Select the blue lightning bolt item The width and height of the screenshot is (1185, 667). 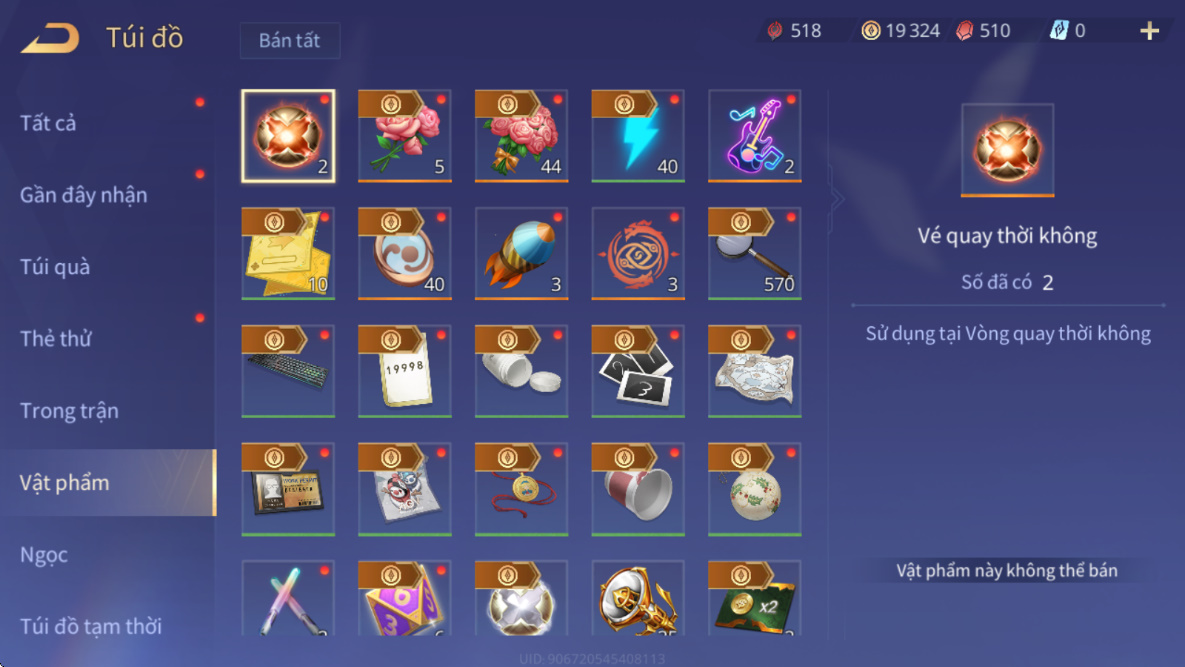[x=638, y=136]
